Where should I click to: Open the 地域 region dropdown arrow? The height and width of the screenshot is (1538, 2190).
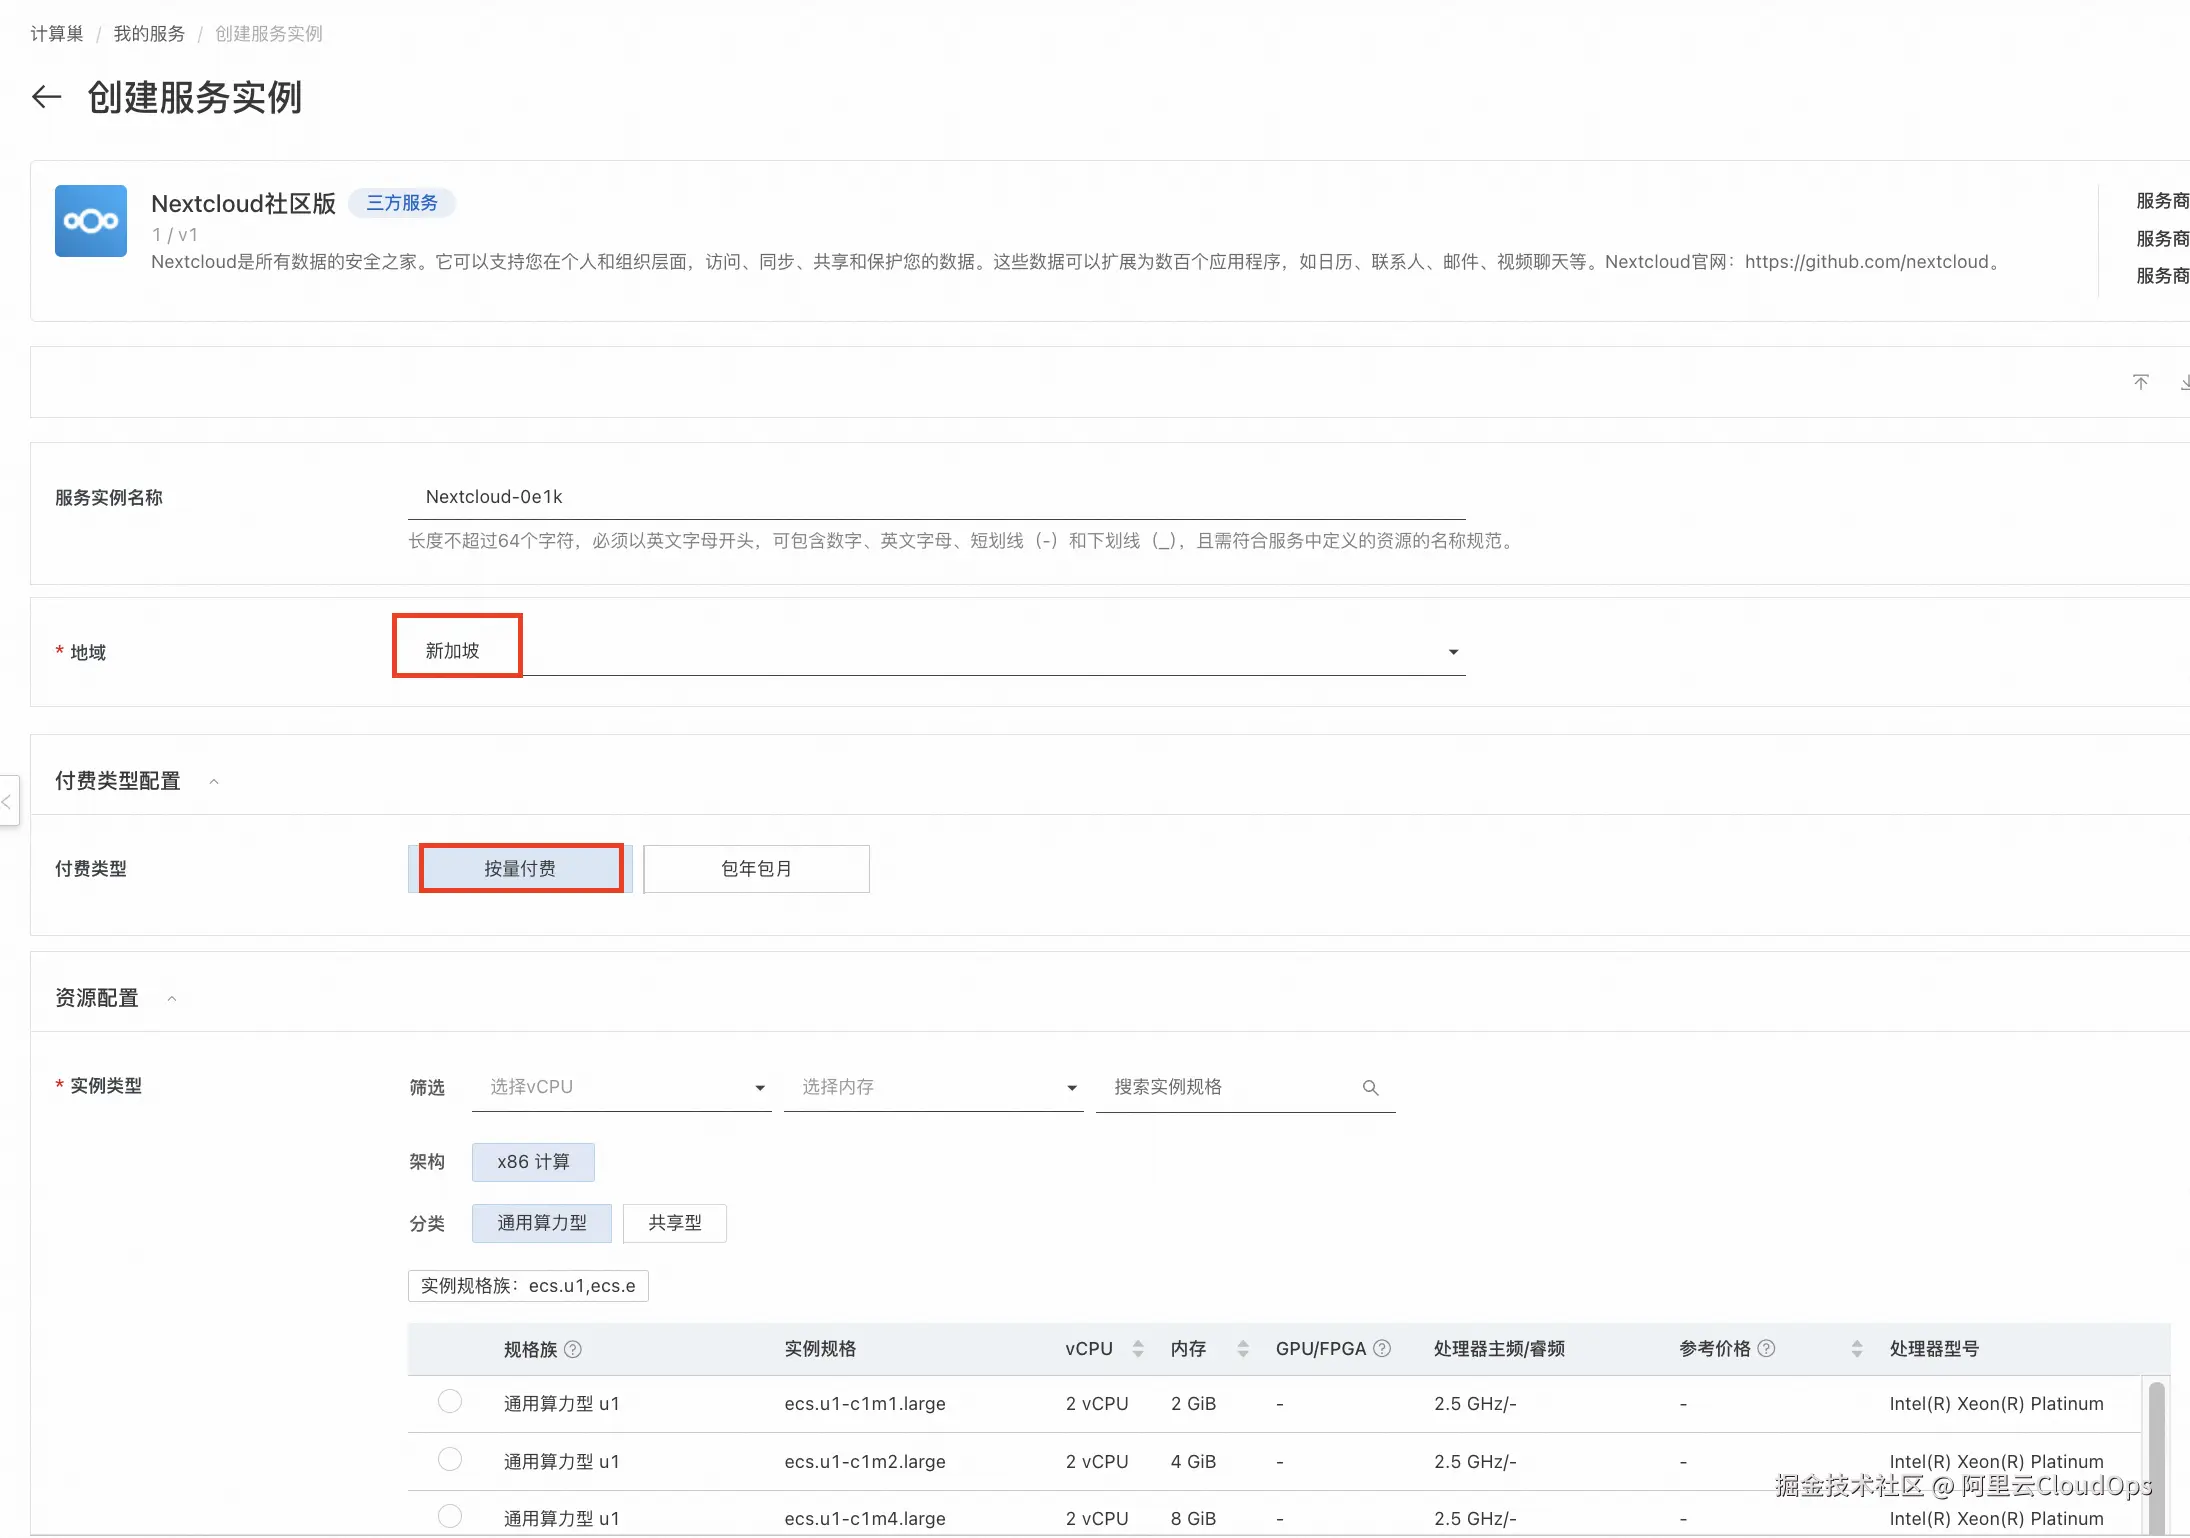coord(1453,652)
